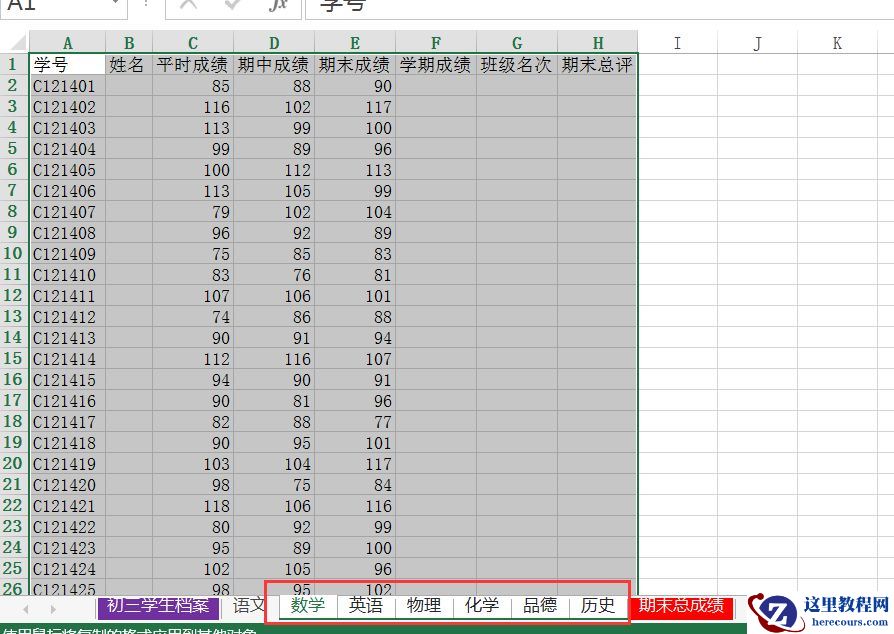Select cell containing C121415

tap(67, 380)
